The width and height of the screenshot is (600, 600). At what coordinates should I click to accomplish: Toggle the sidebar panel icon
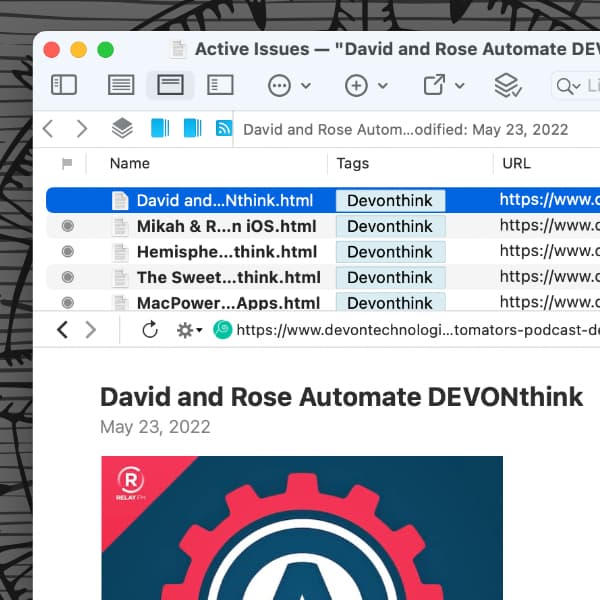tap(64, 85)
